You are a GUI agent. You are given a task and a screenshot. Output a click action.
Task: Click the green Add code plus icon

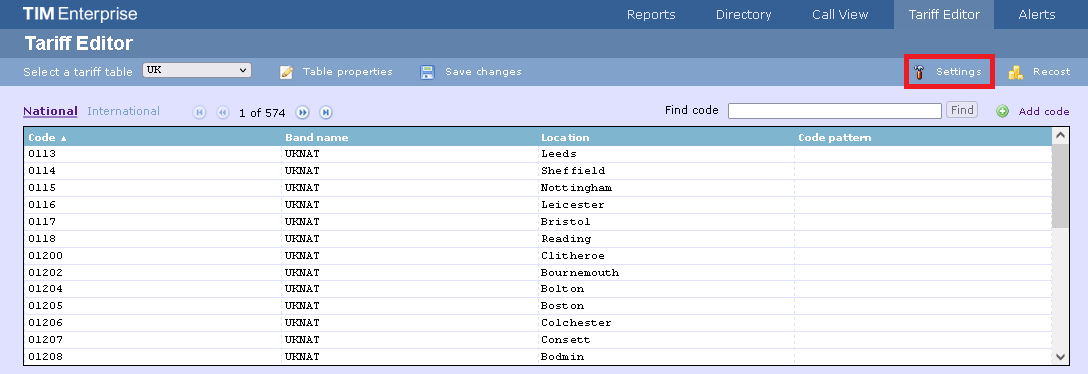(1002, 111)
